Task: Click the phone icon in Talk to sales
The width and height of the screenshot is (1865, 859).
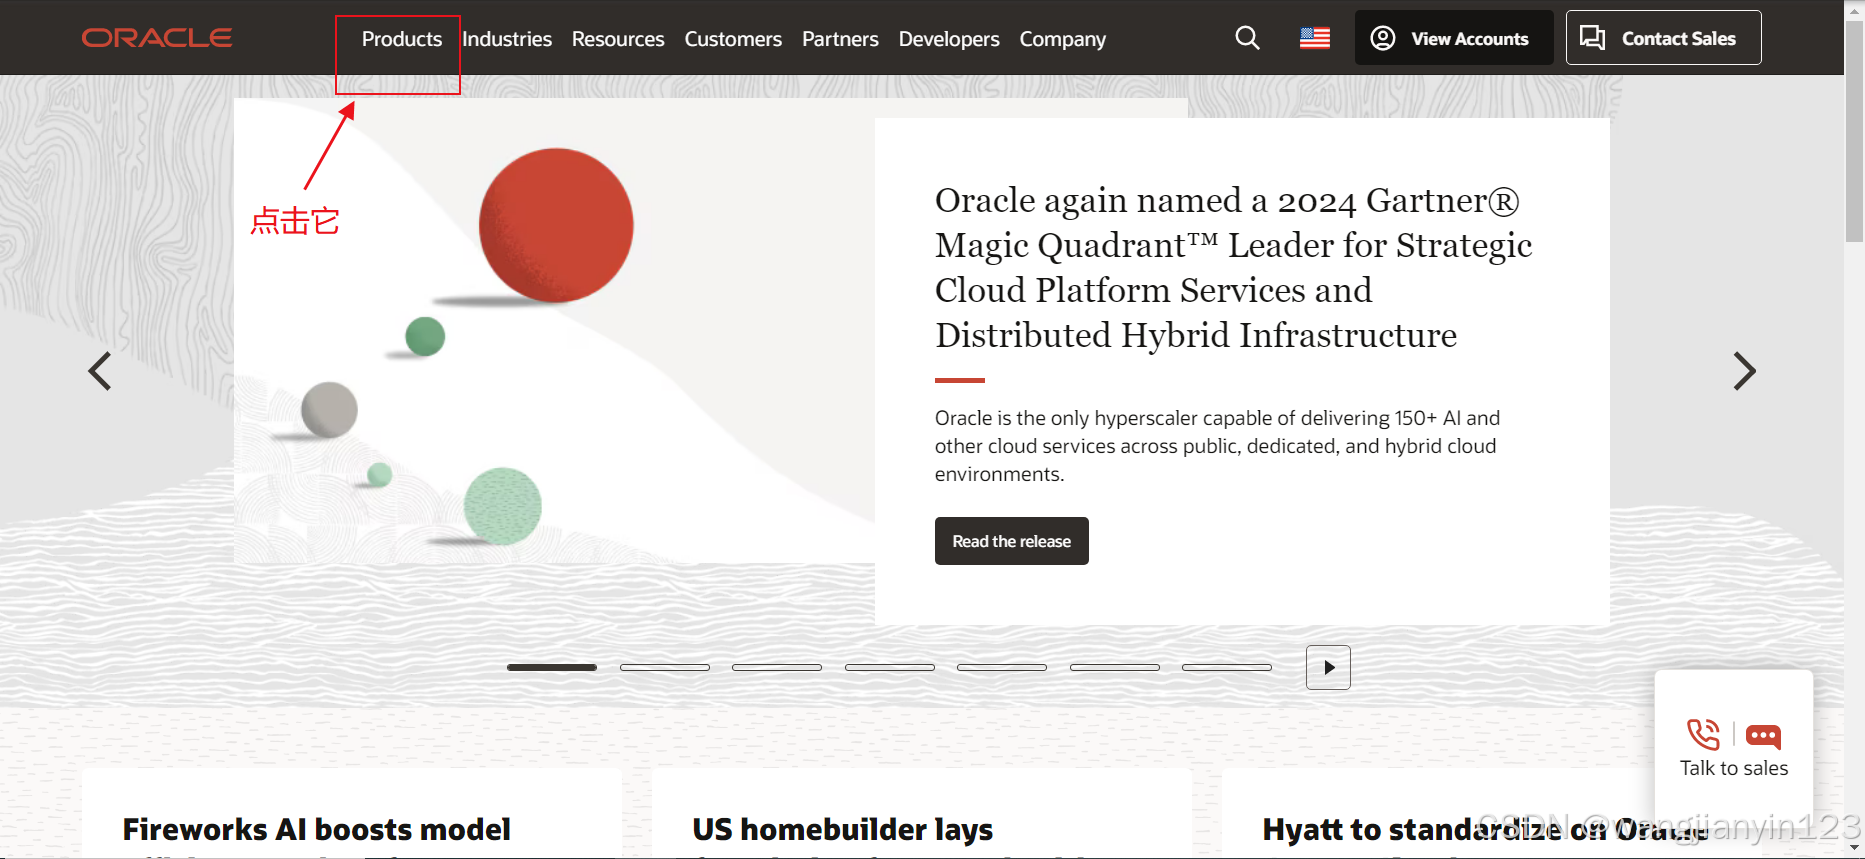Action: (1704, 735)
